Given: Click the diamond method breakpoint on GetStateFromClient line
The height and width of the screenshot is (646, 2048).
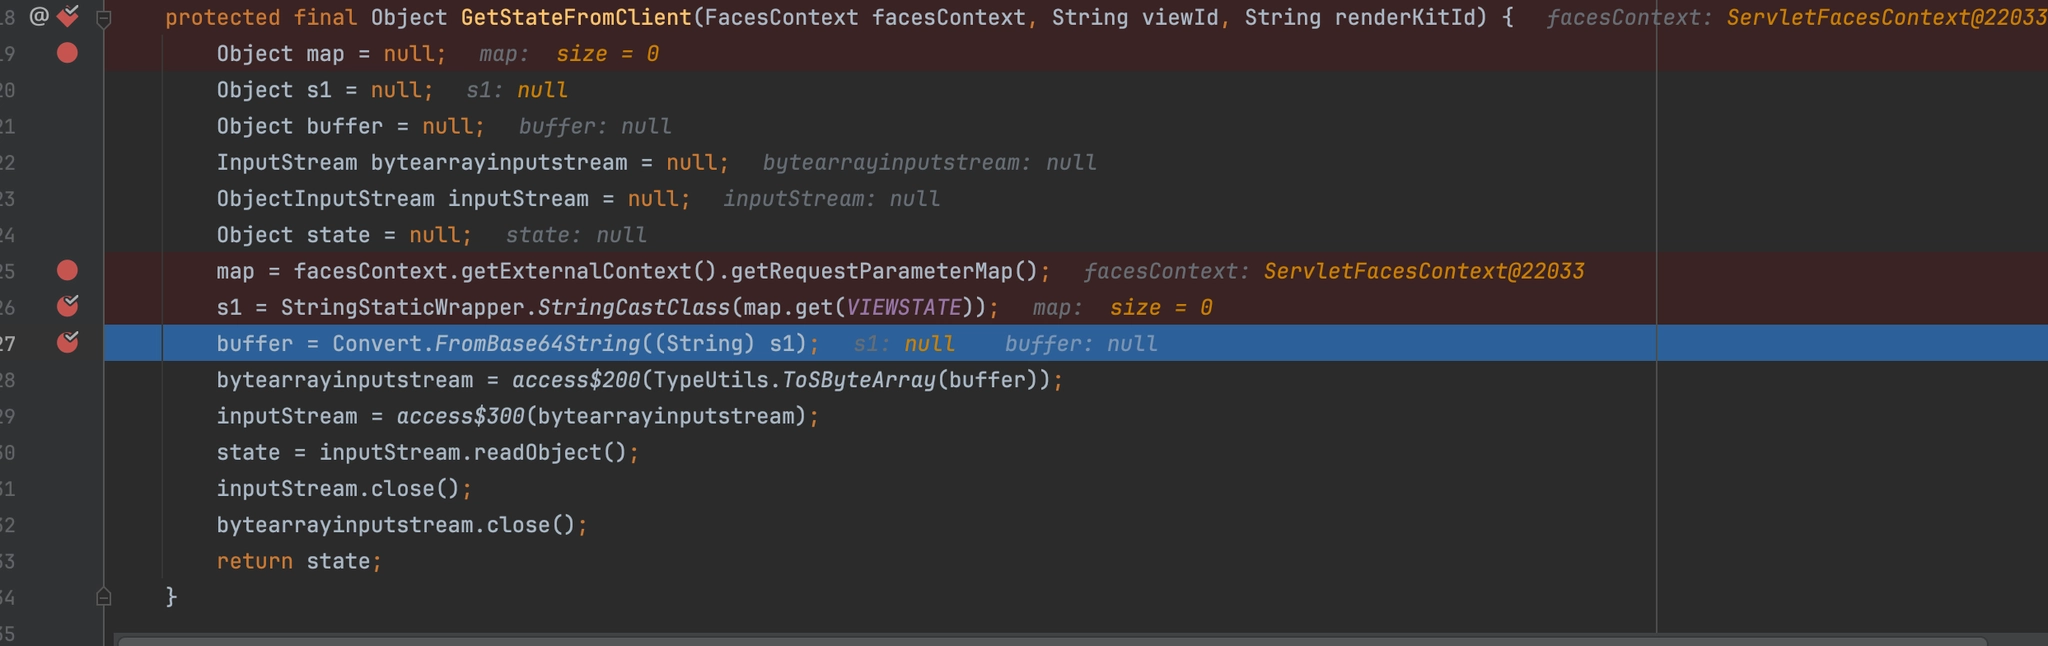Looking at the screenshot, I should (x=68, y=16).
